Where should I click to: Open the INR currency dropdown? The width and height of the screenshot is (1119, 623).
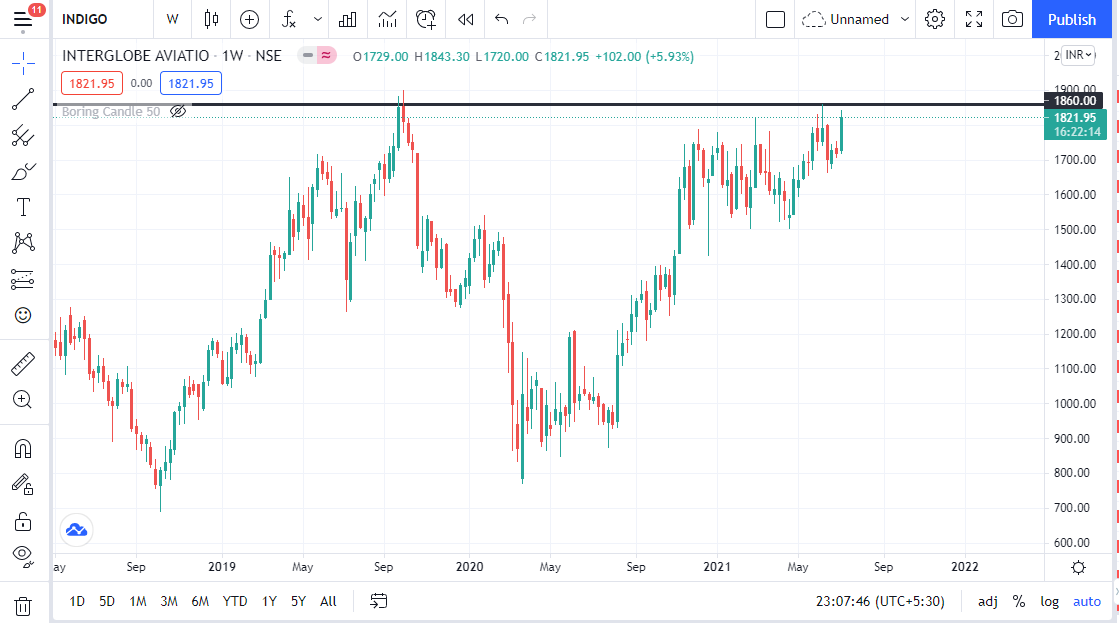tap(1078, 55)
